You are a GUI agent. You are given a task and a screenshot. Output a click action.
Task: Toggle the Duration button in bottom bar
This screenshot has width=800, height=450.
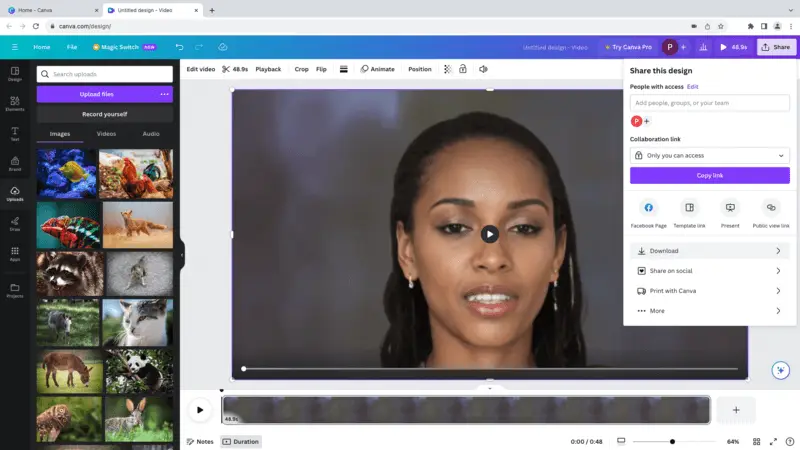[241, 441]
